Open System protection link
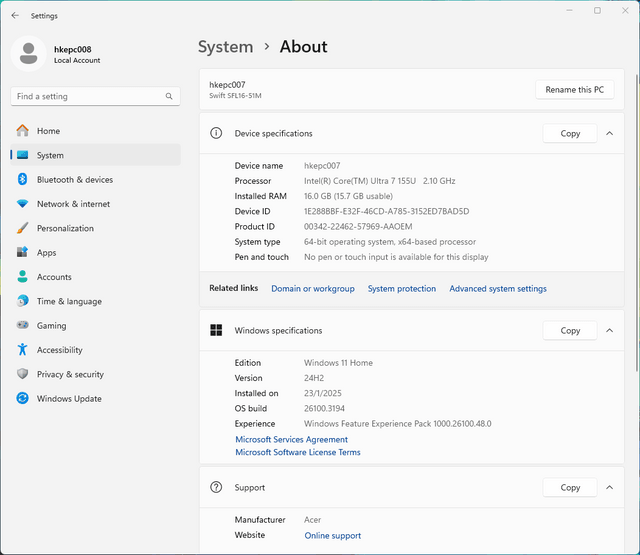This screenshot has width=640, height=555. click(x=402, y=289)
